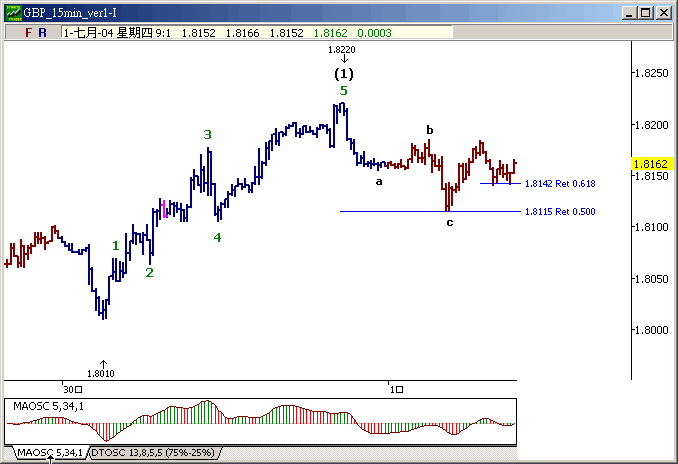
Task: Click the green wave 4 label
Action: point(217,237)
